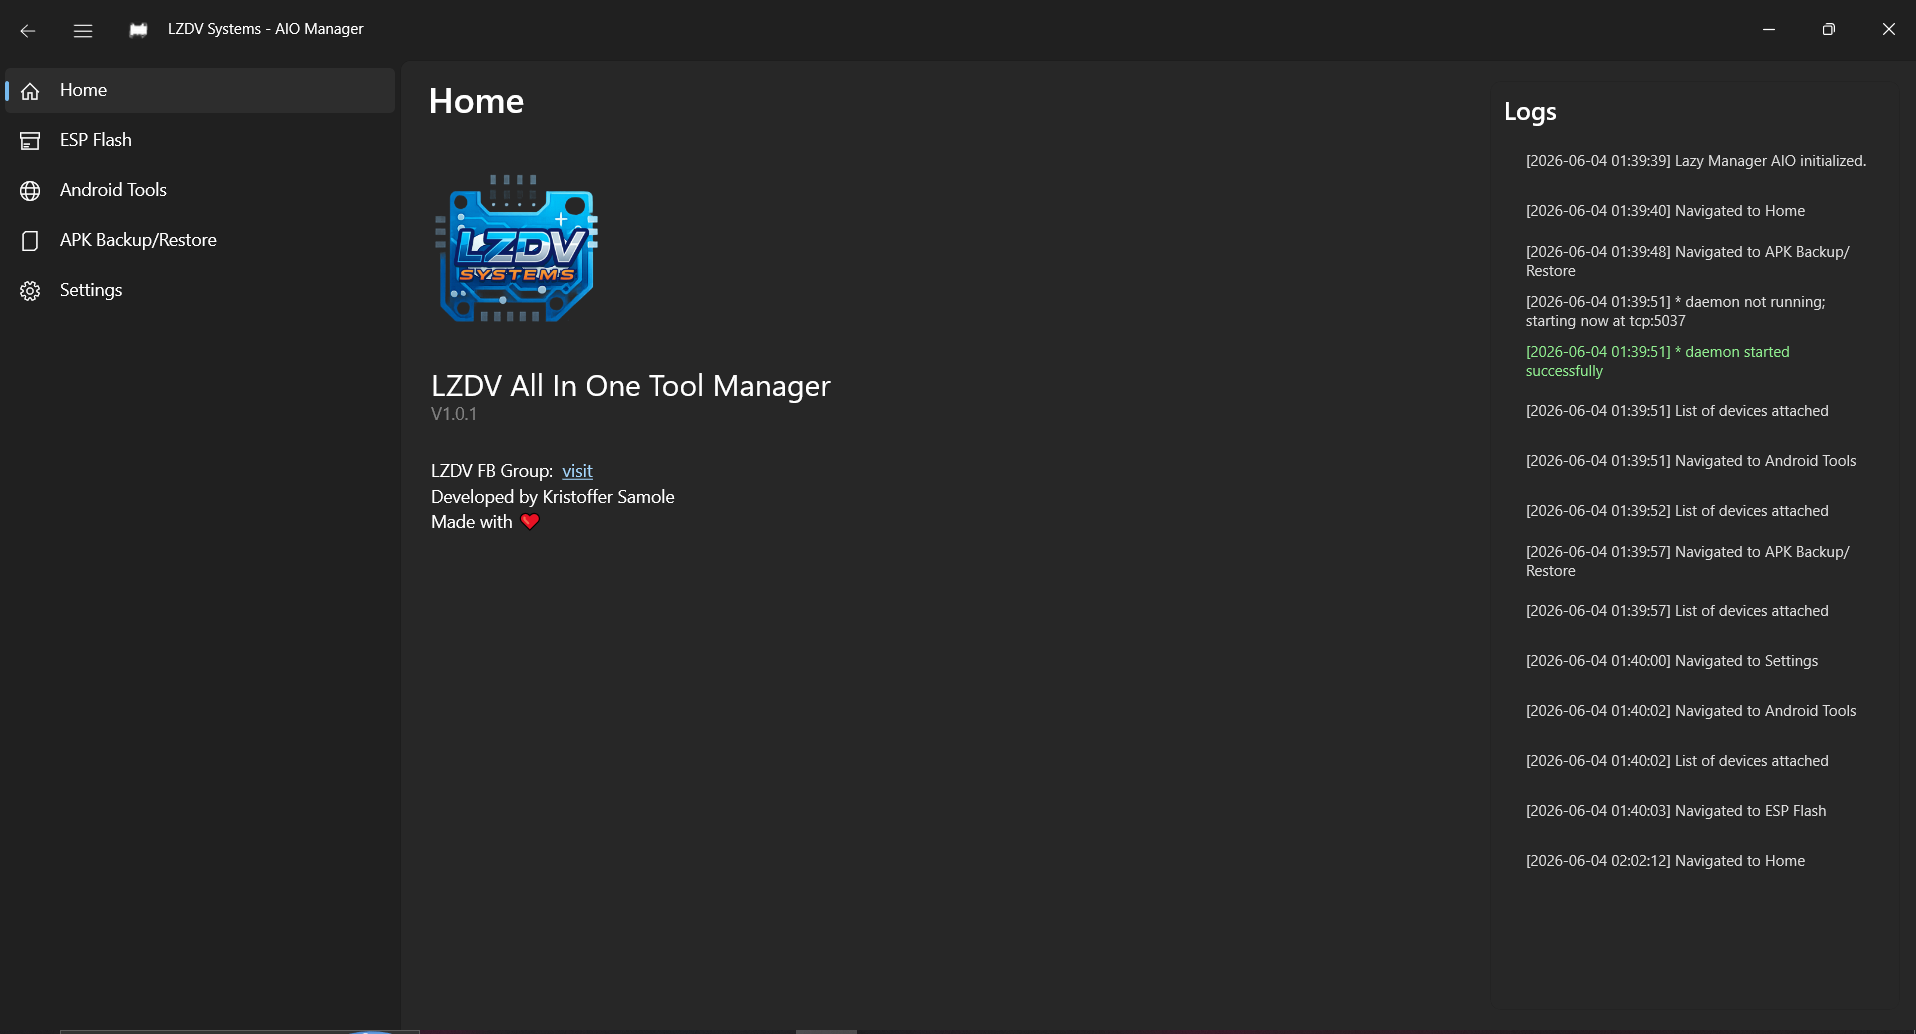Screen dimensions: 1916x1034
Task: Click the Home page heading
Action: tap(476, 101)
